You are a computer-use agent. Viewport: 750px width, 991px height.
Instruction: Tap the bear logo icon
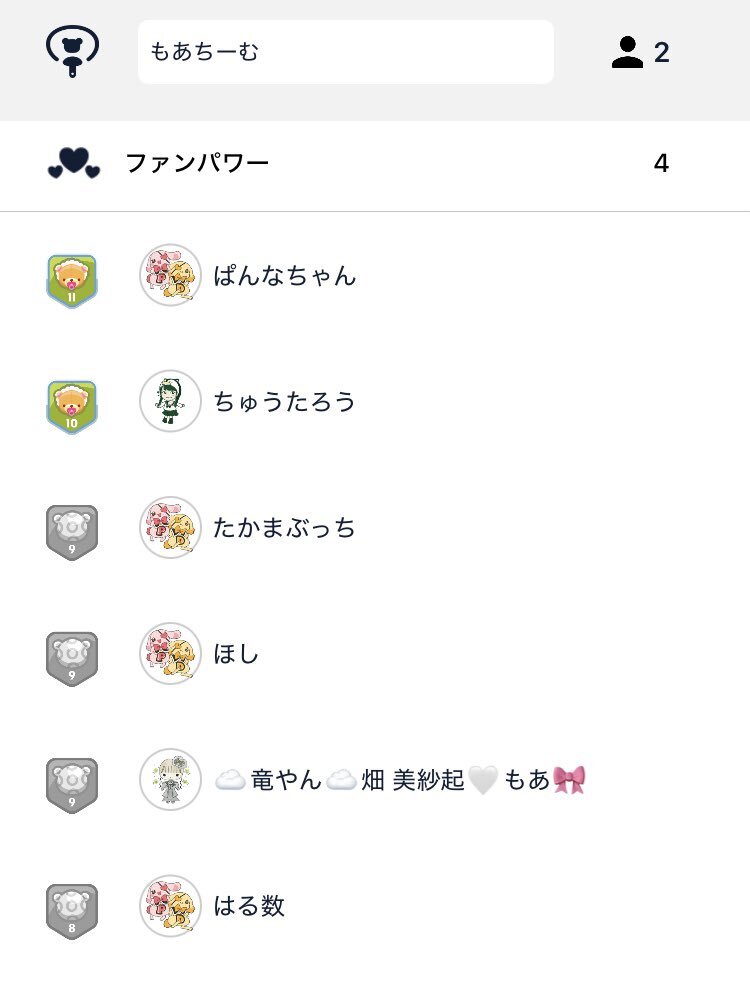(72, 51)
